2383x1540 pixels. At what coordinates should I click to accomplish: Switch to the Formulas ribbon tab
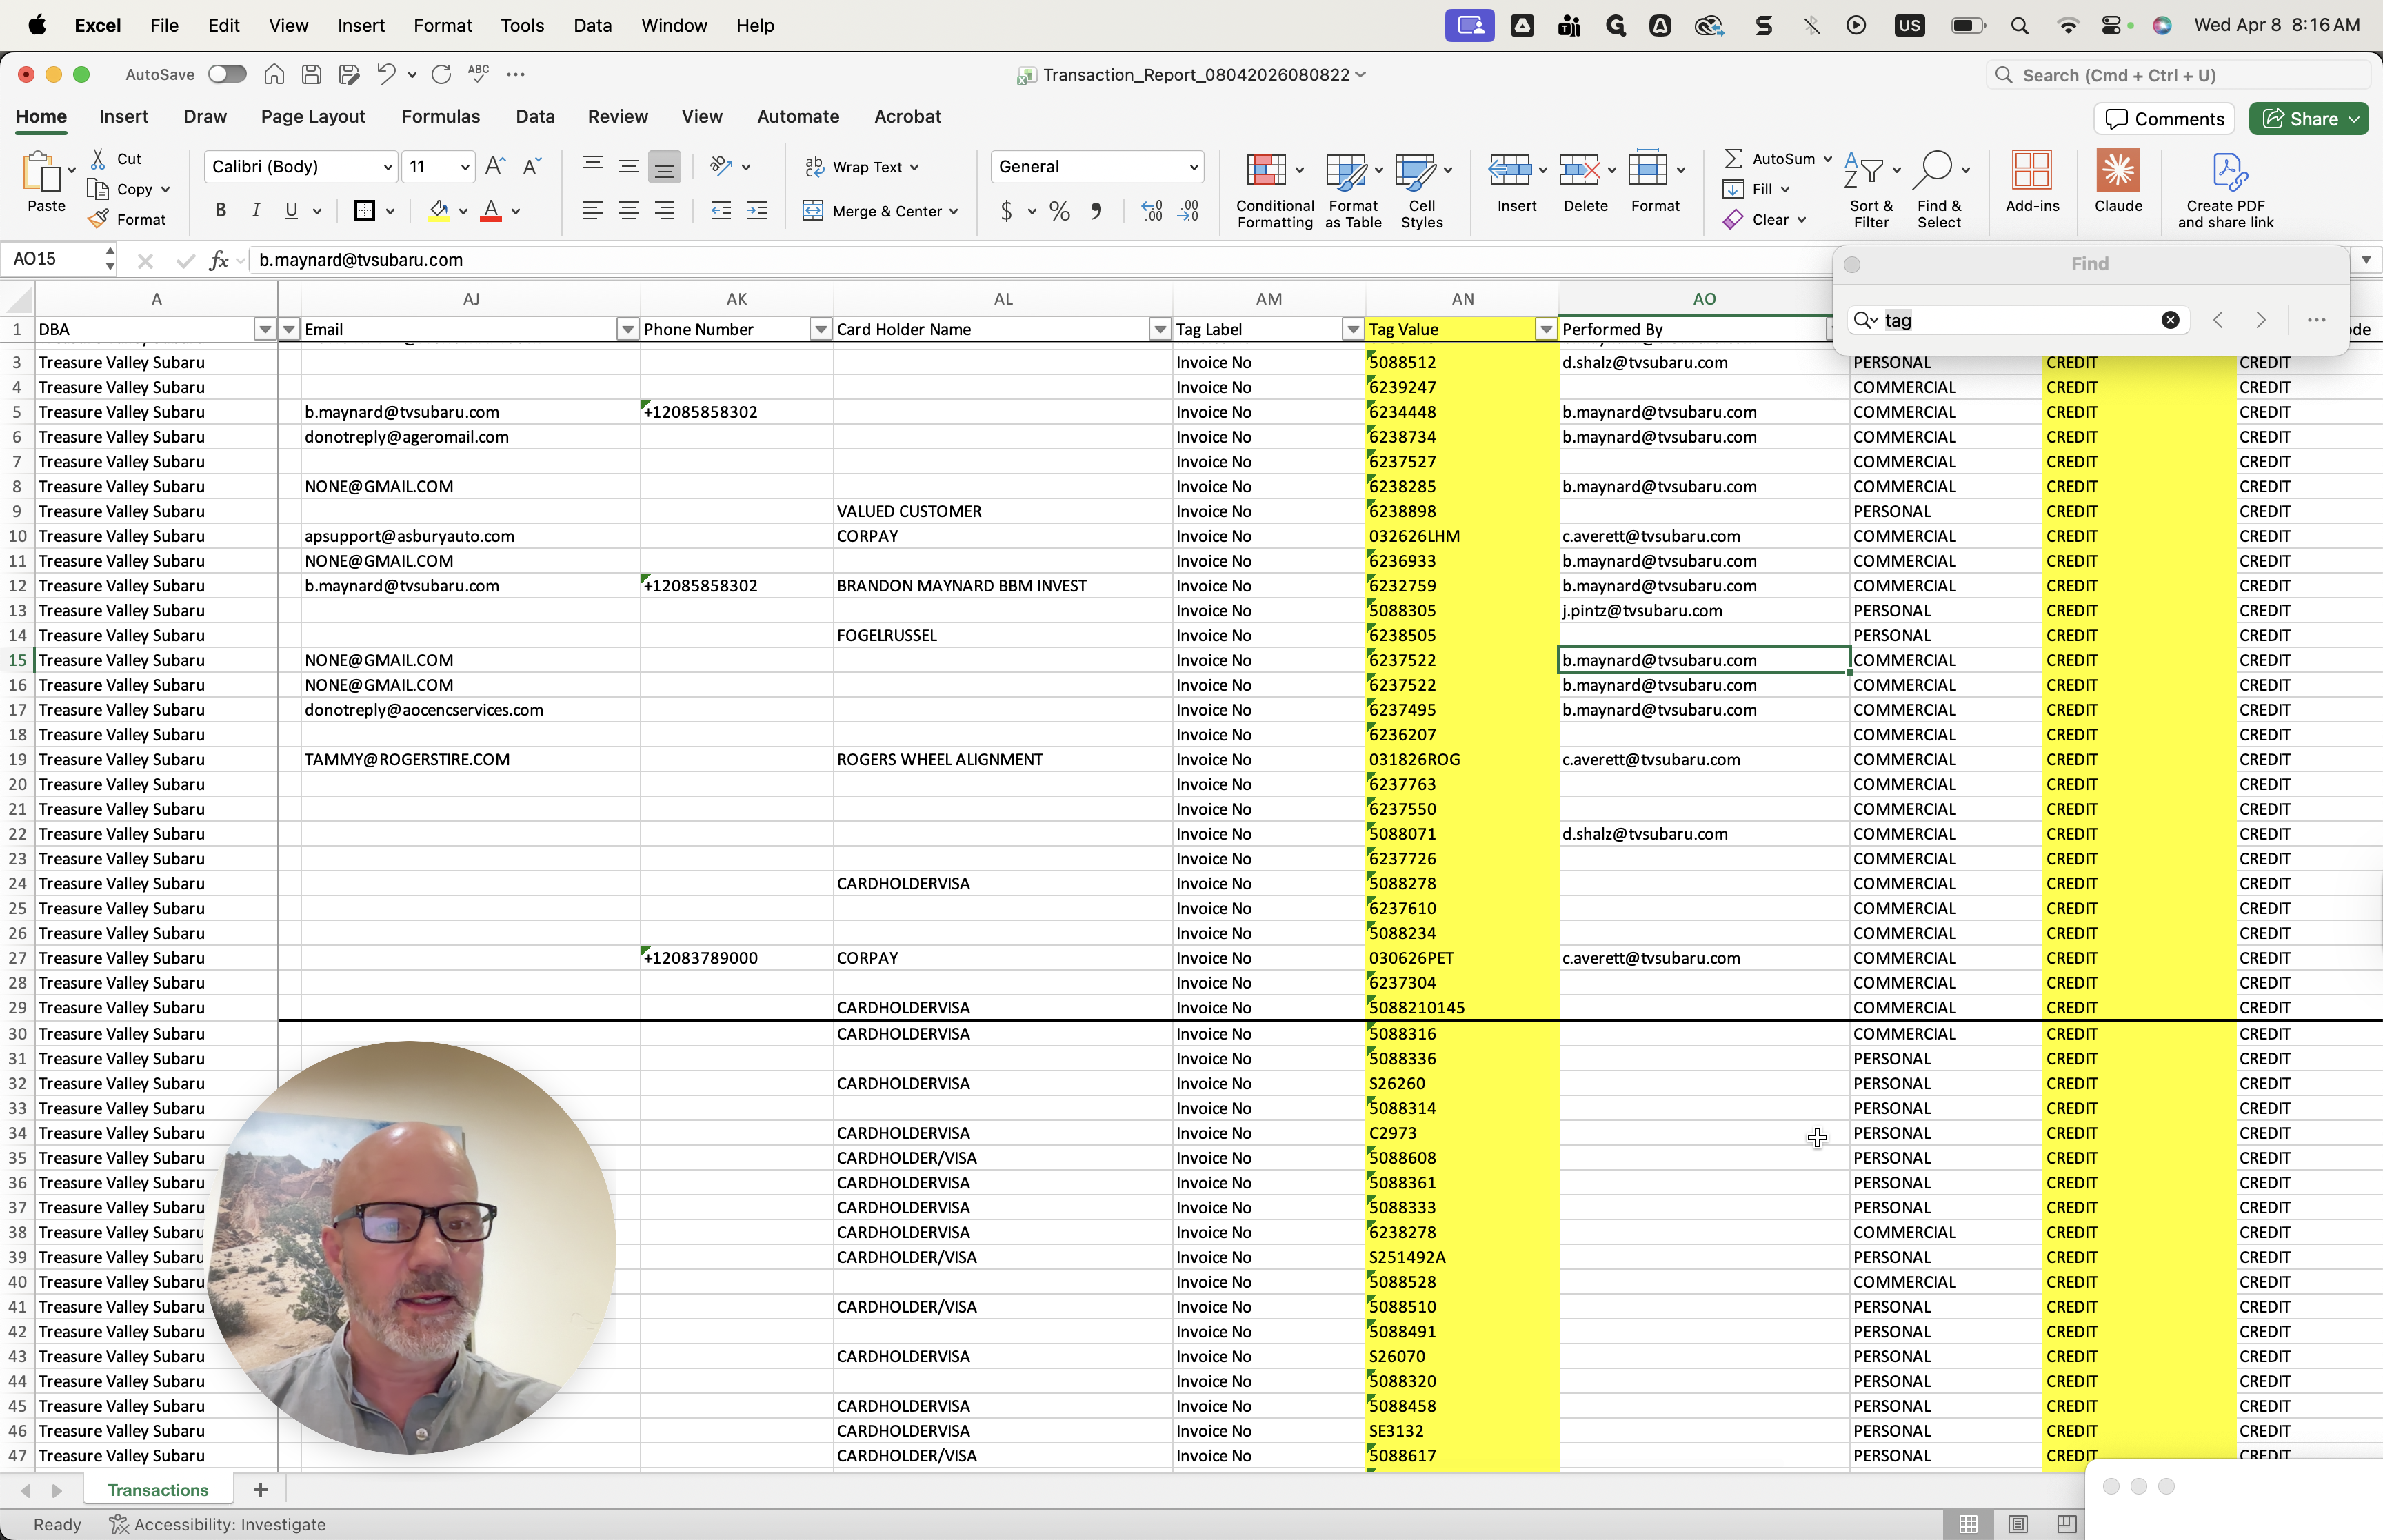(440, 116)
